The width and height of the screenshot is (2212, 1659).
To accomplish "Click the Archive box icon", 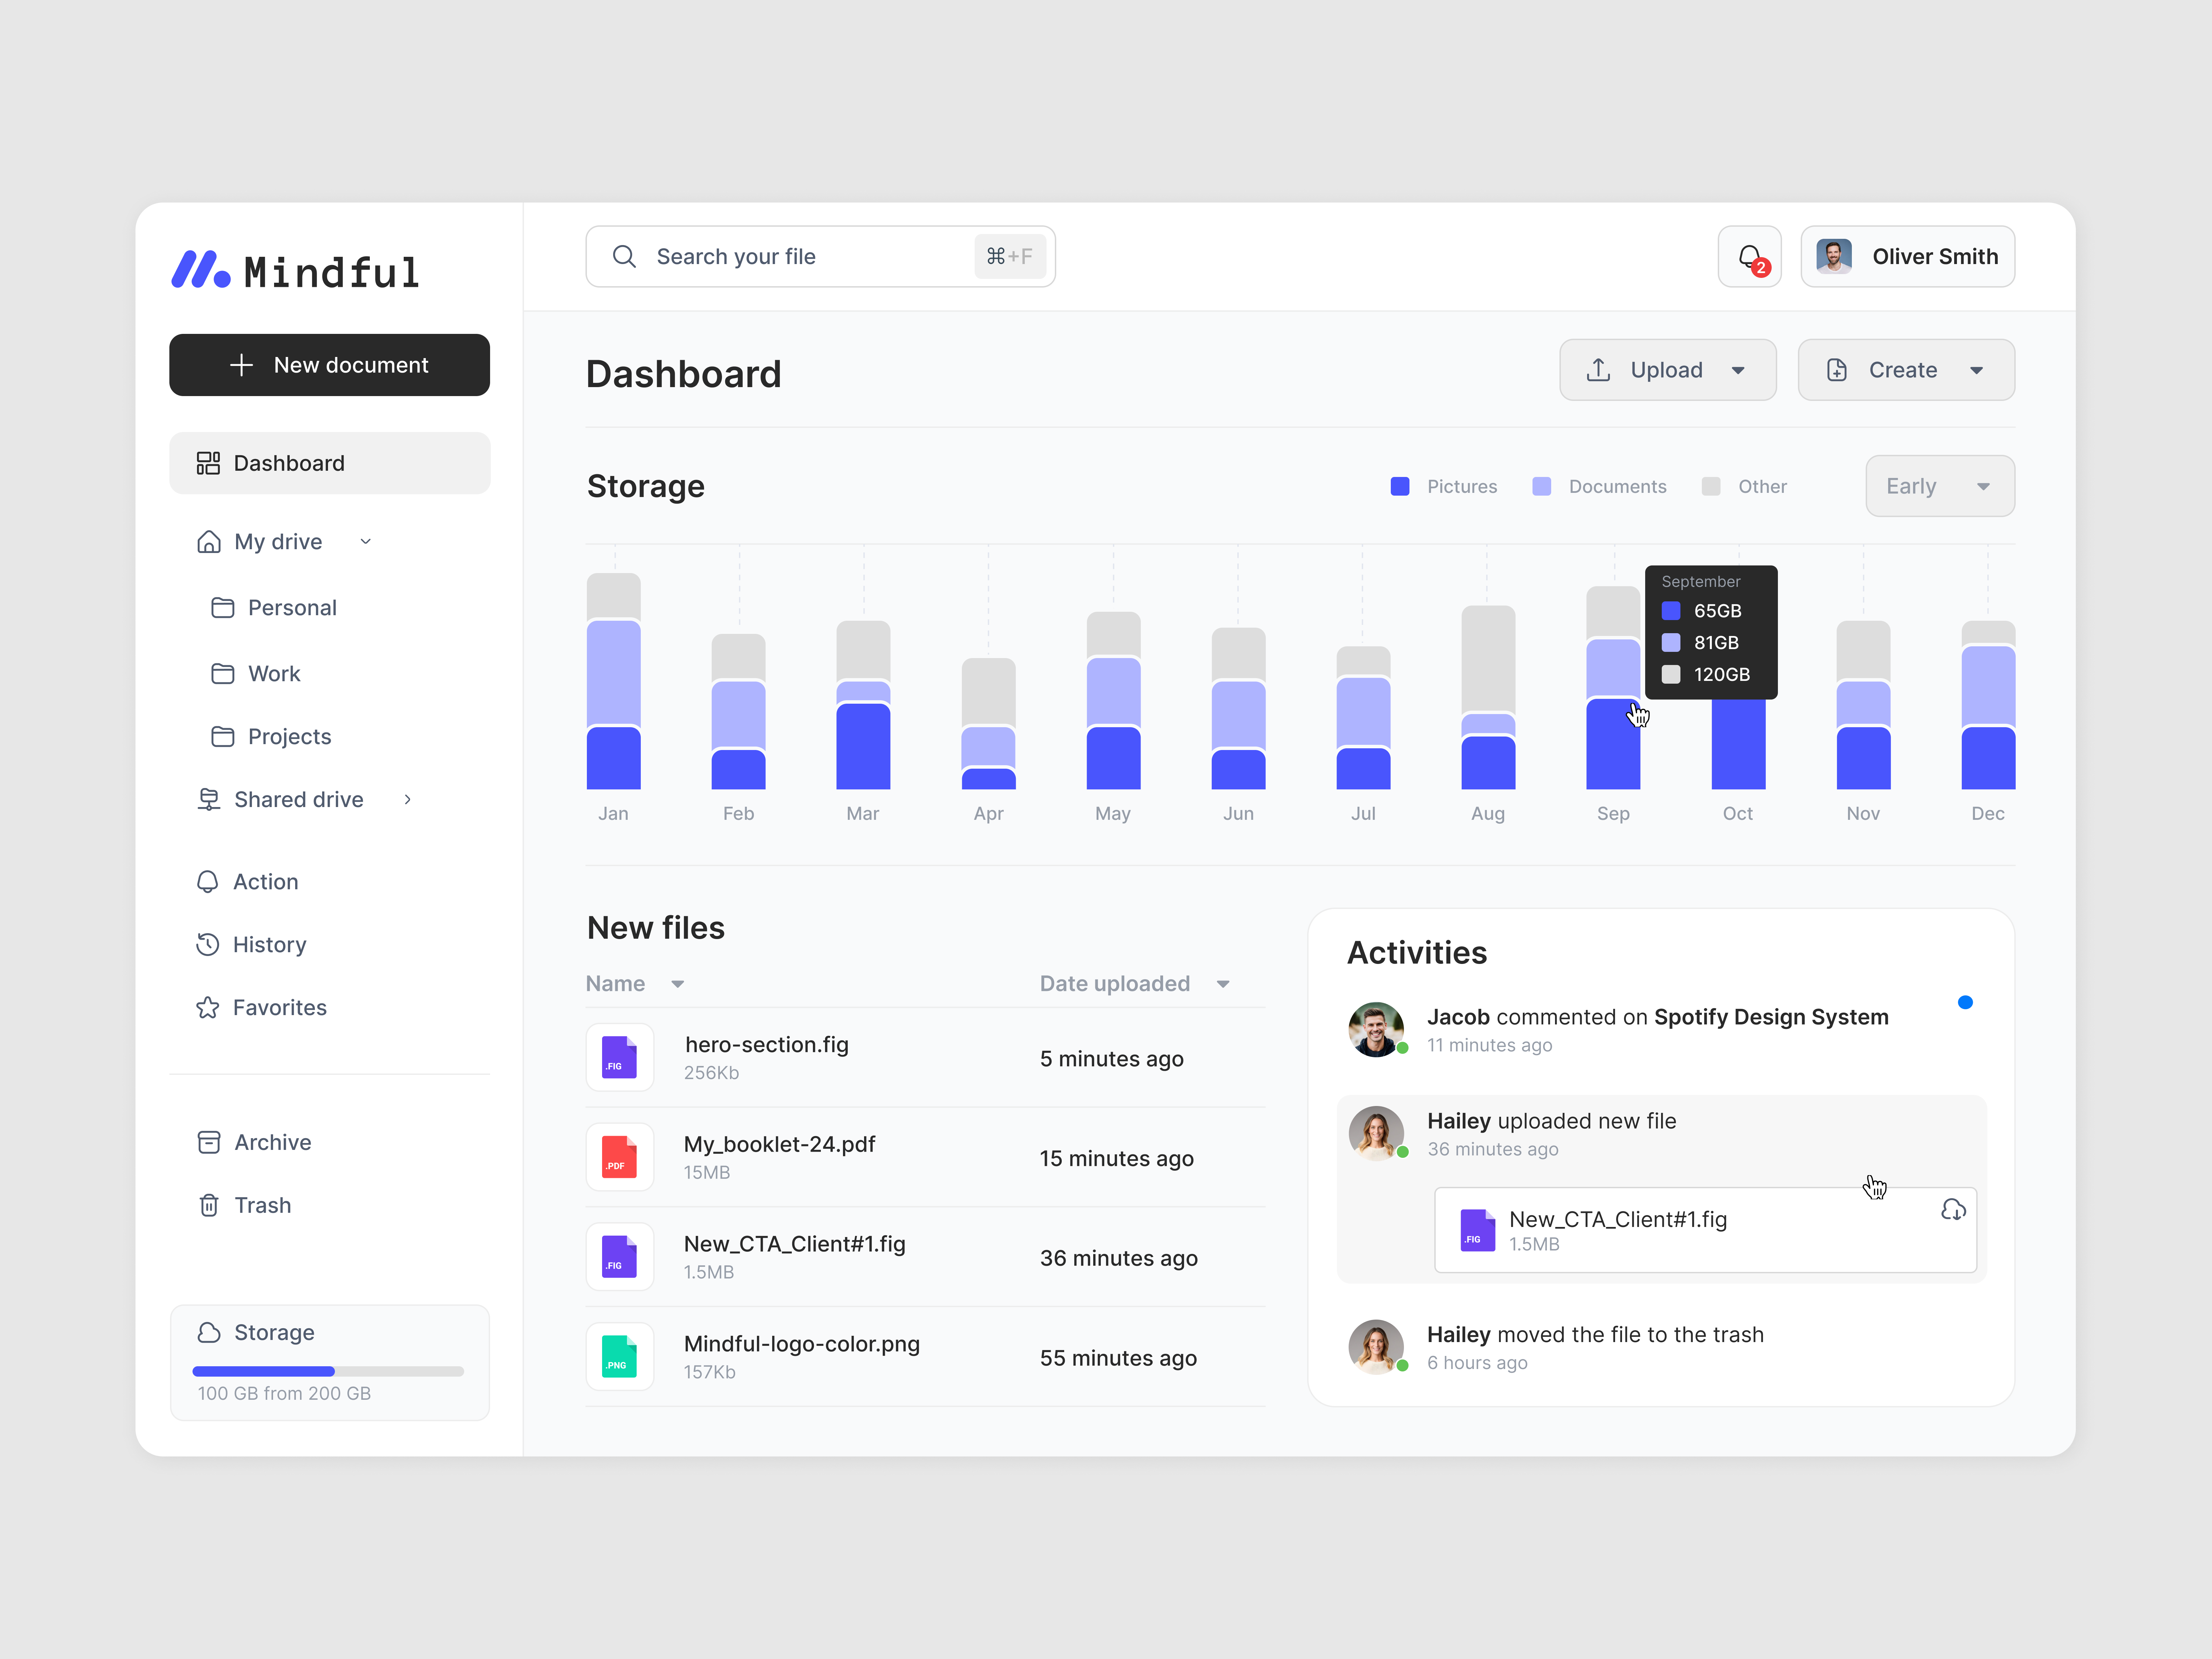I will click(209, 1142).
